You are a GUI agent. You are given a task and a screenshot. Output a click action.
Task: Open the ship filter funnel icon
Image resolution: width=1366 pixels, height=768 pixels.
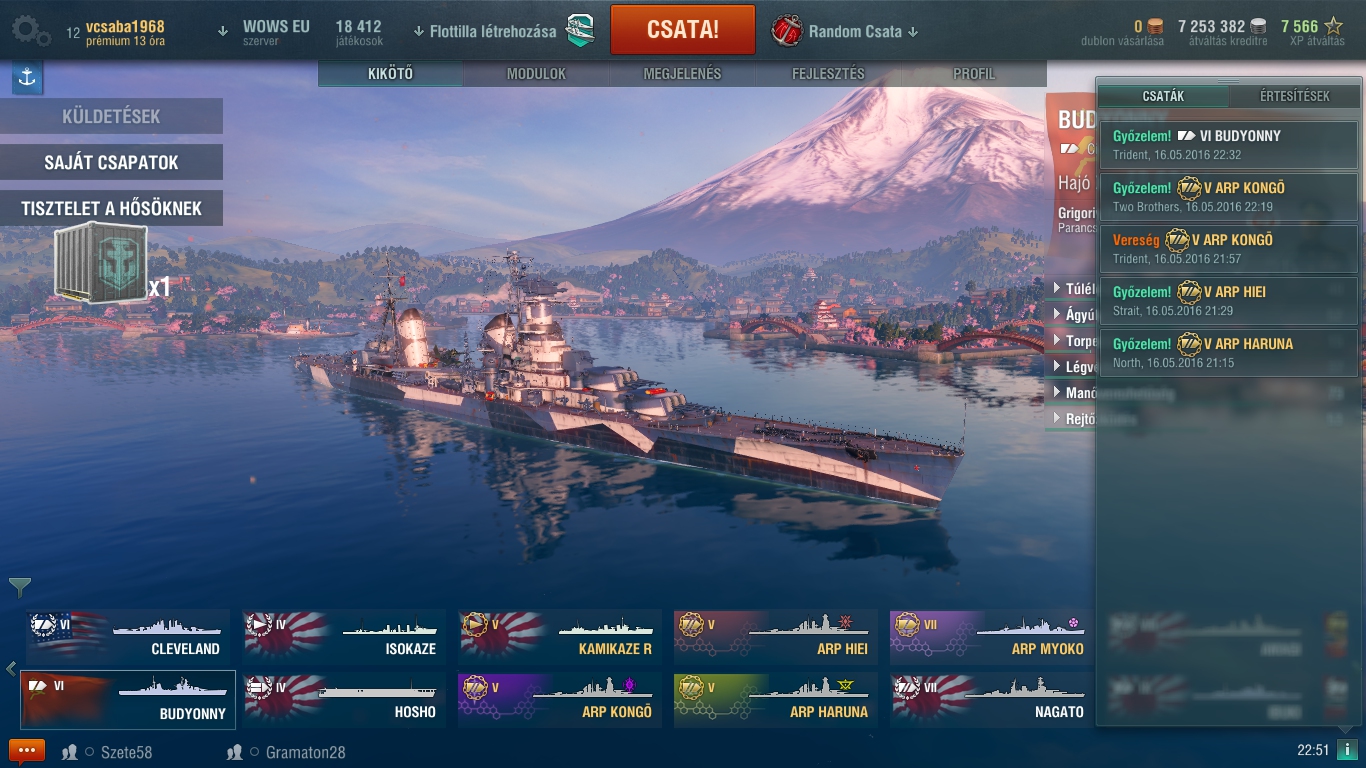pyautogui.click(x=19, y=587)
